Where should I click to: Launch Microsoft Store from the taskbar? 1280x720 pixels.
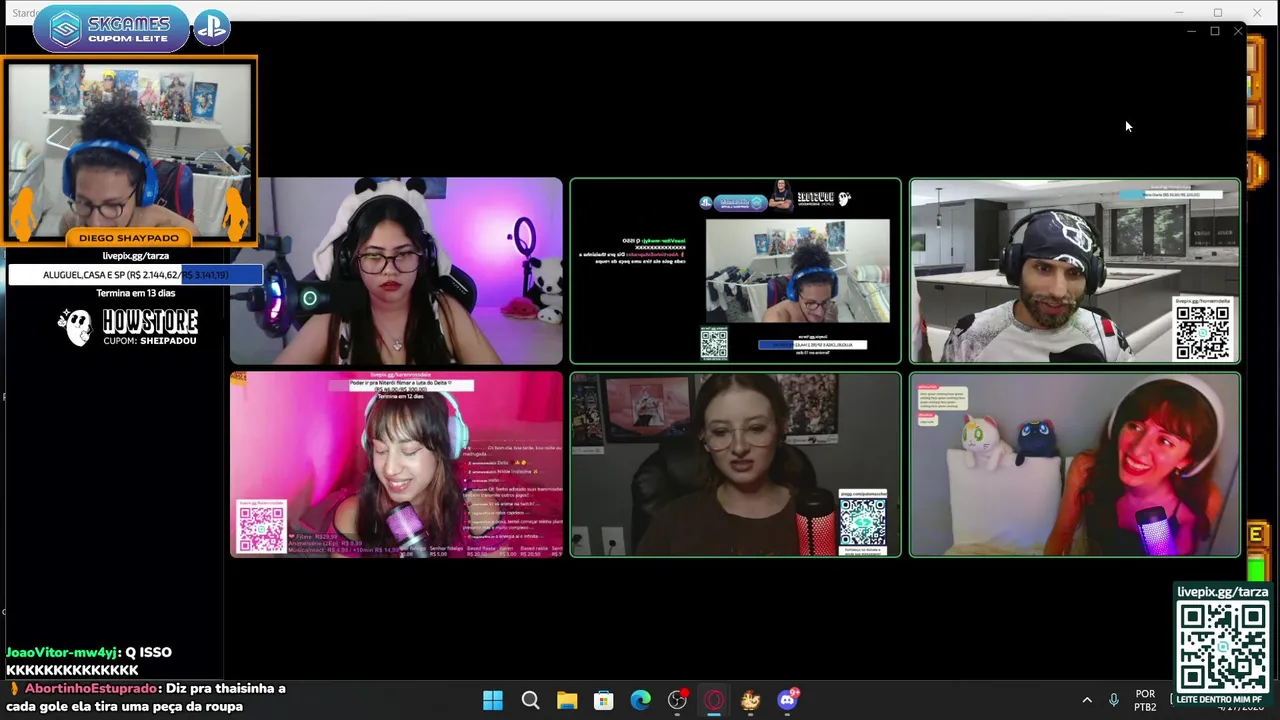[604, 700]
